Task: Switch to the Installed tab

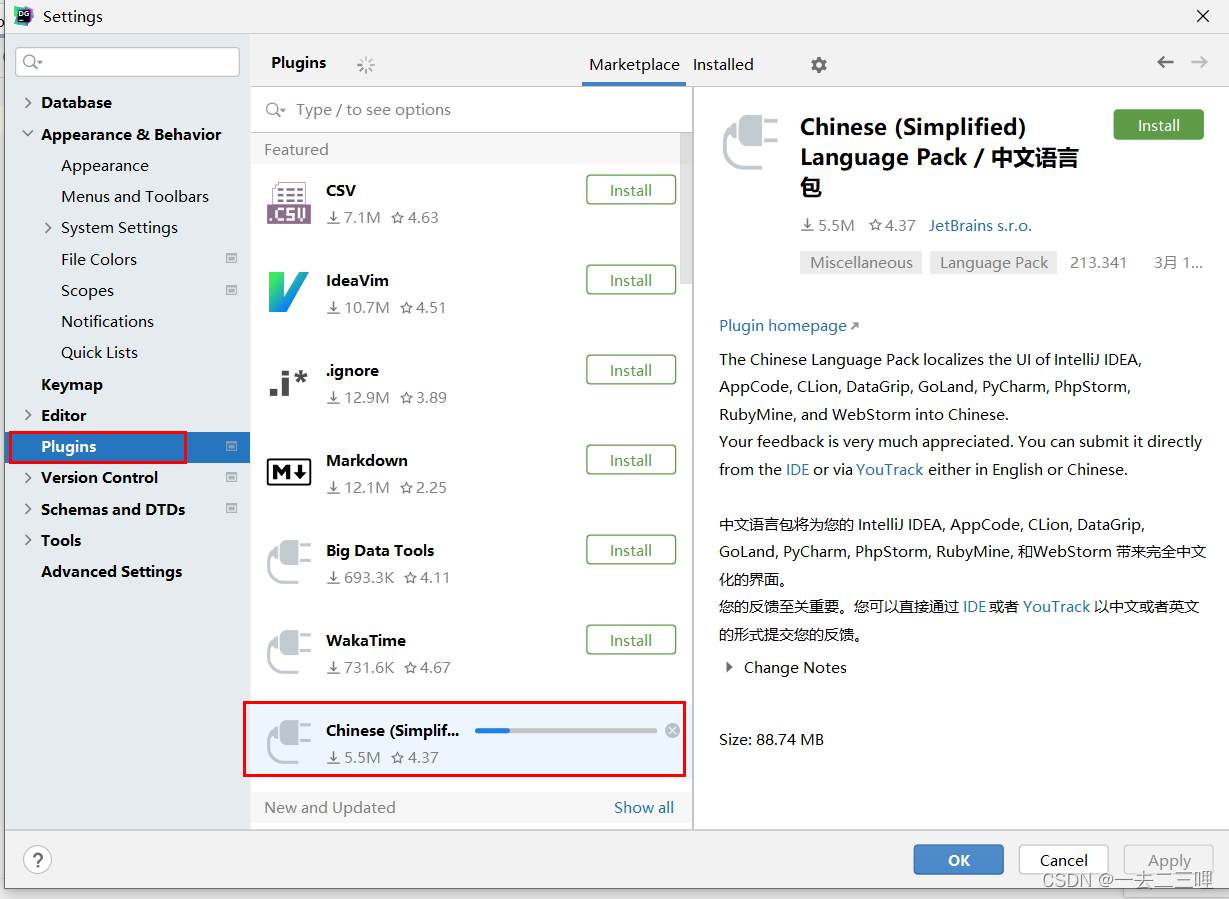Action: (x=723, y=64)
